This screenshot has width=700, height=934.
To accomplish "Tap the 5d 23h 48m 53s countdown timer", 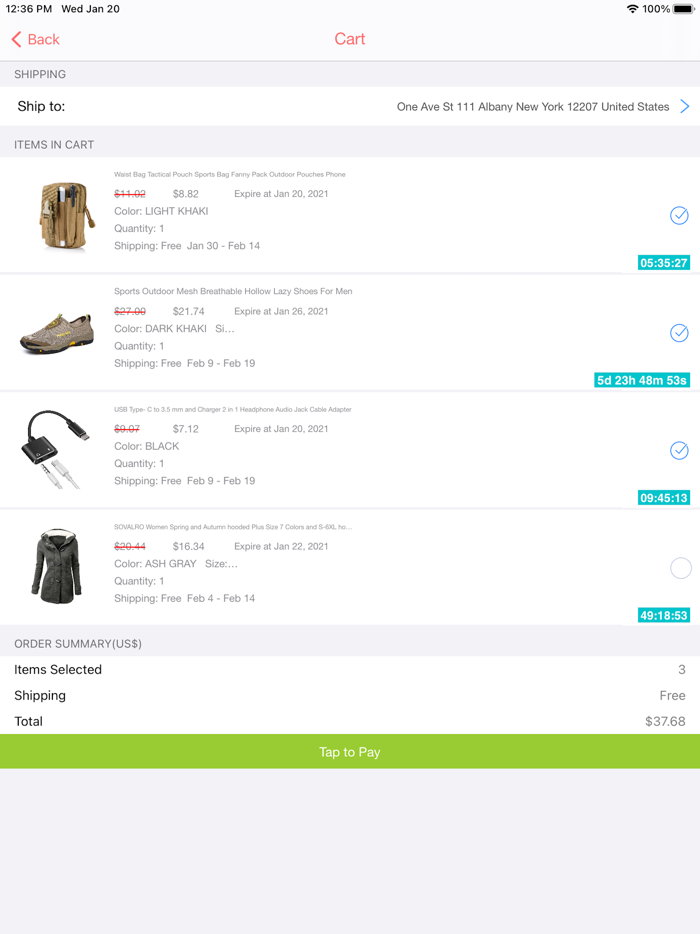I will click(640, 380).
